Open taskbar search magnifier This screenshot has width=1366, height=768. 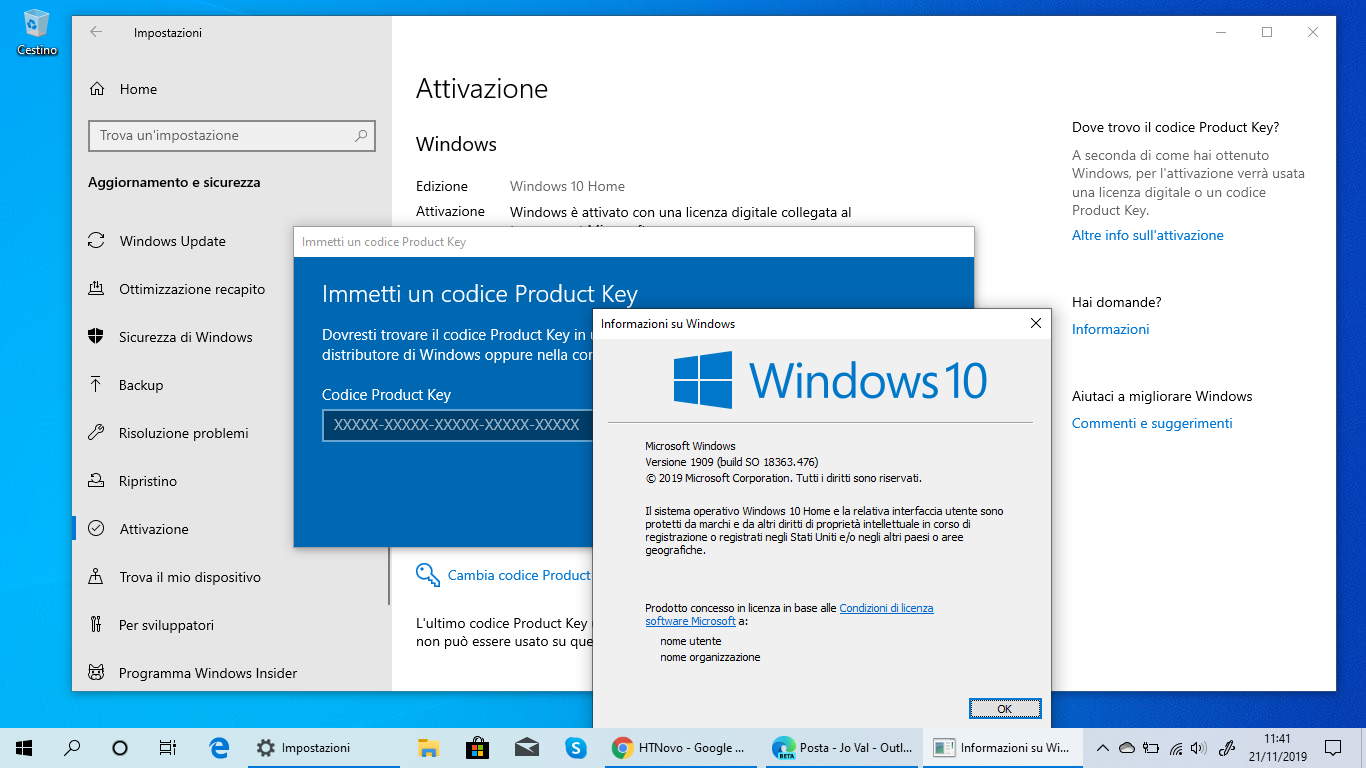pyautogui.click(x=72, y=747)
